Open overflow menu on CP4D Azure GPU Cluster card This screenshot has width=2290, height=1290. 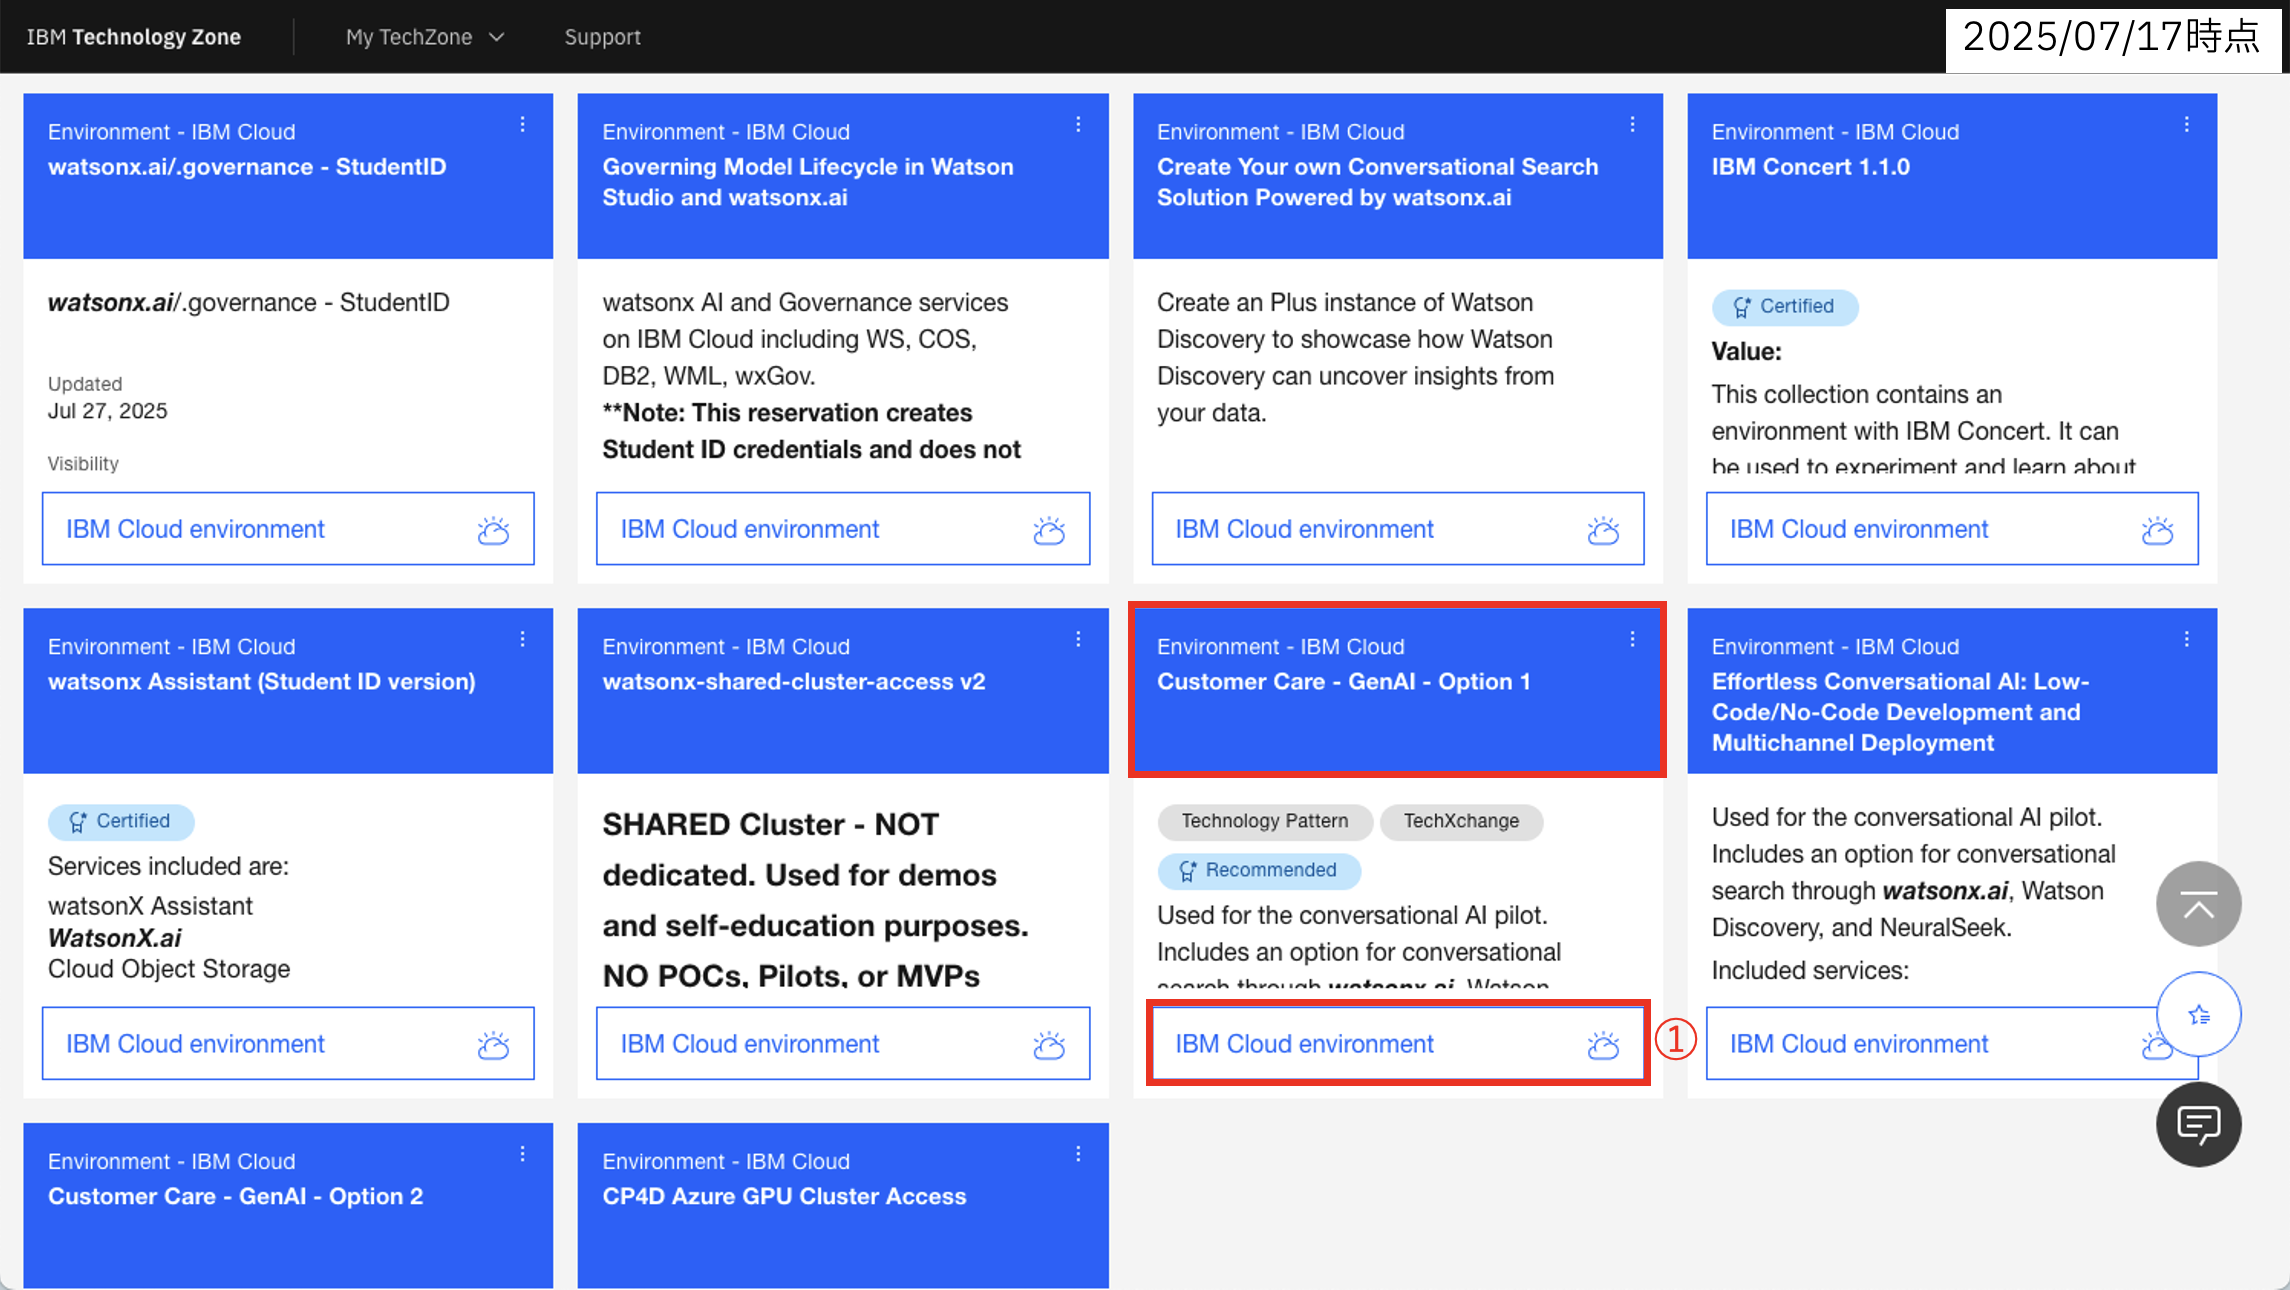(x=1078, y=1154)
